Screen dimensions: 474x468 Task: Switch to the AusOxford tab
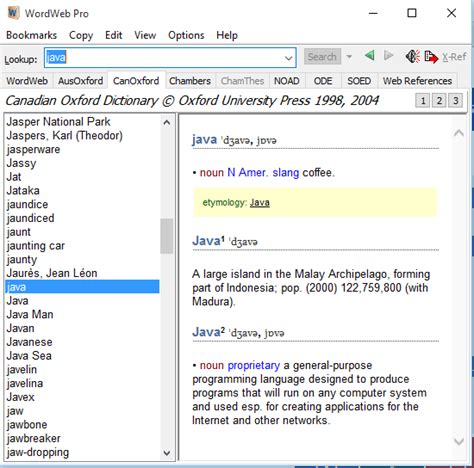pos(80,81)
